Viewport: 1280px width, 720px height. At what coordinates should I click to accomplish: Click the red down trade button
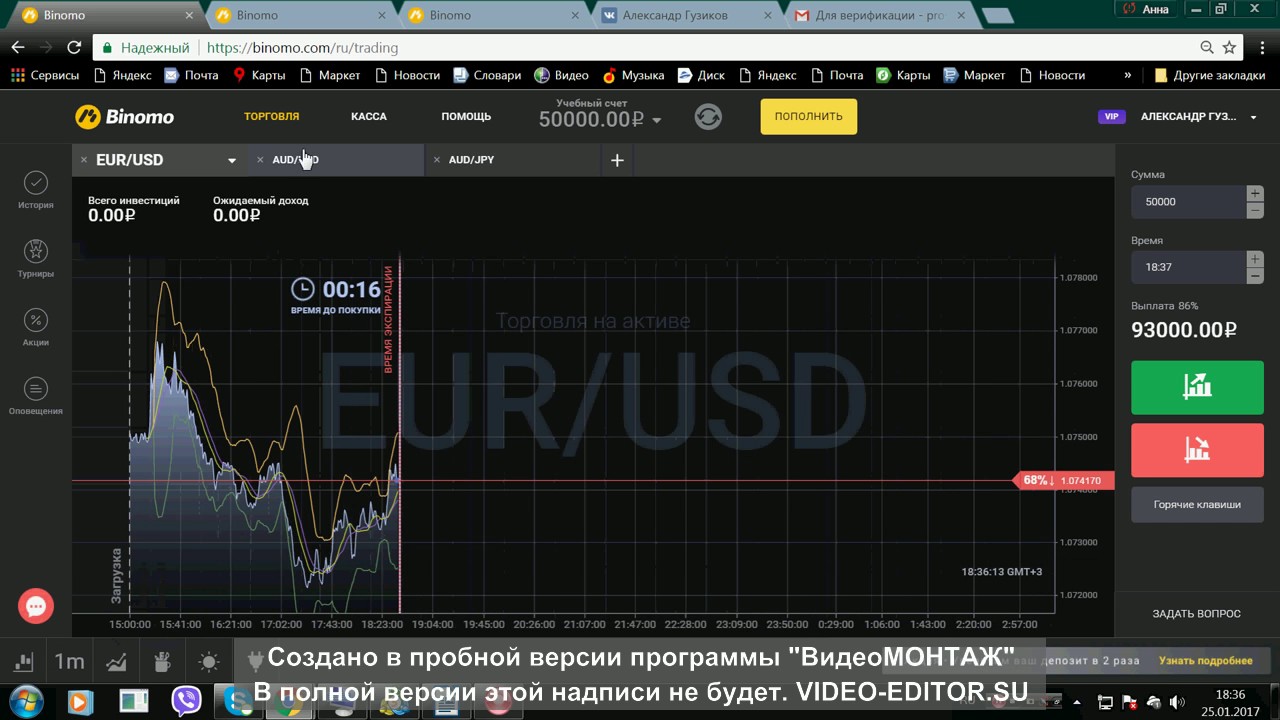(1197, 450)
